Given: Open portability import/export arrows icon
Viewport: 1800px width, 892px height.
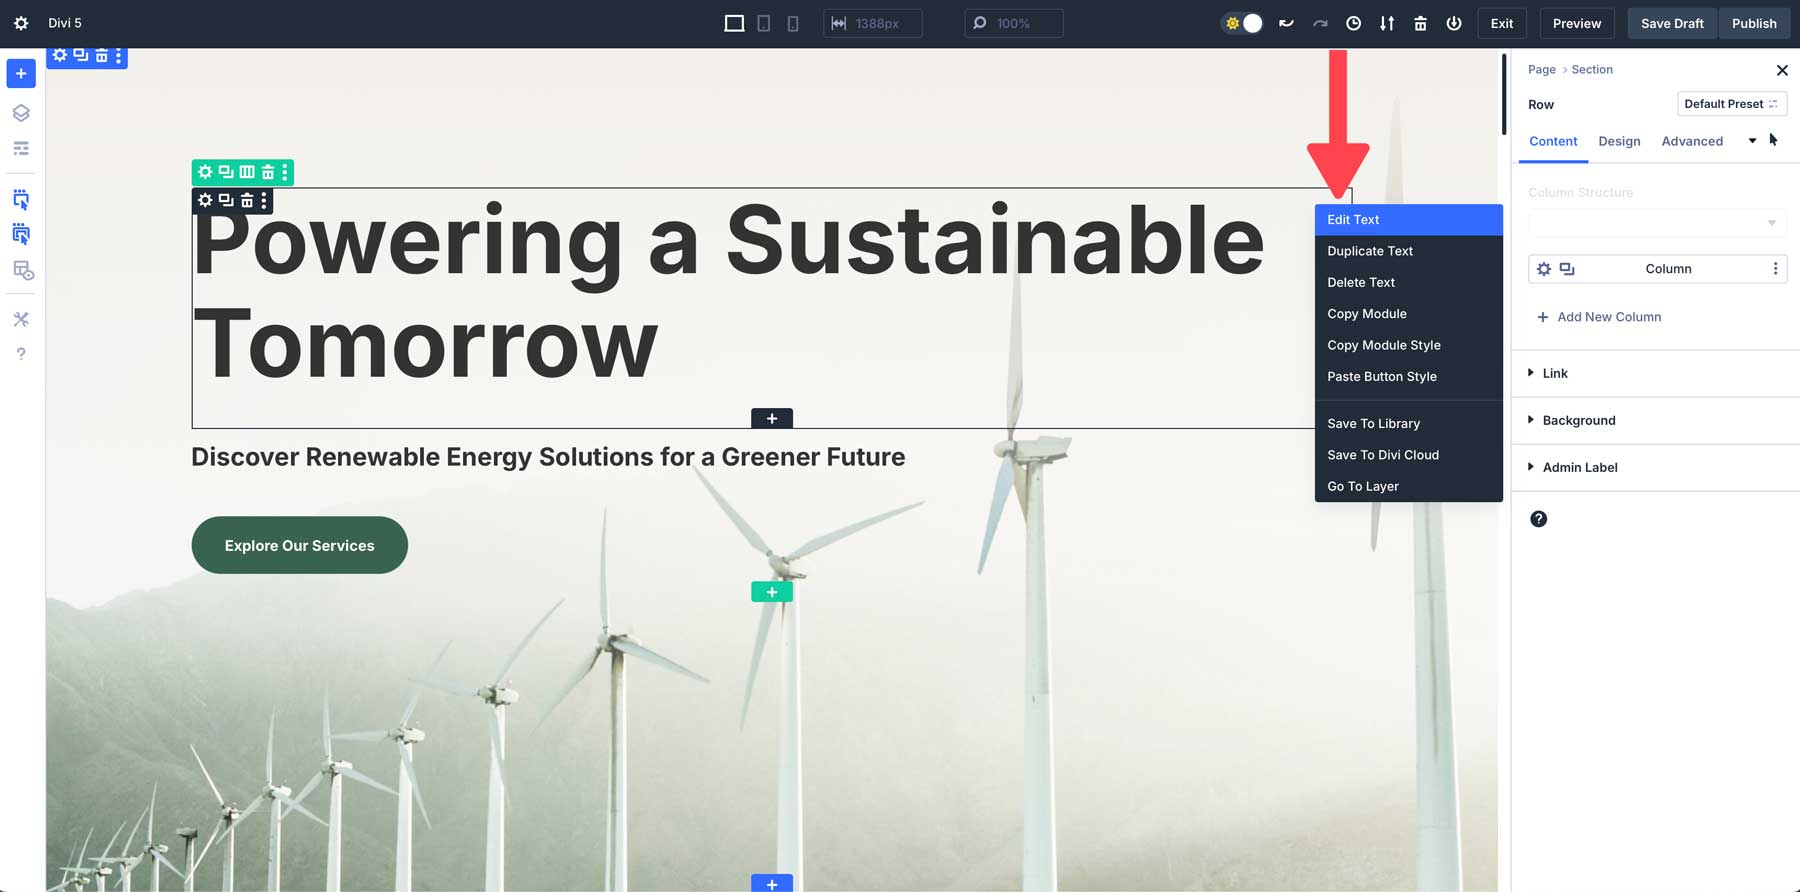Looking at the screenshot, I should pos(1387,23).
